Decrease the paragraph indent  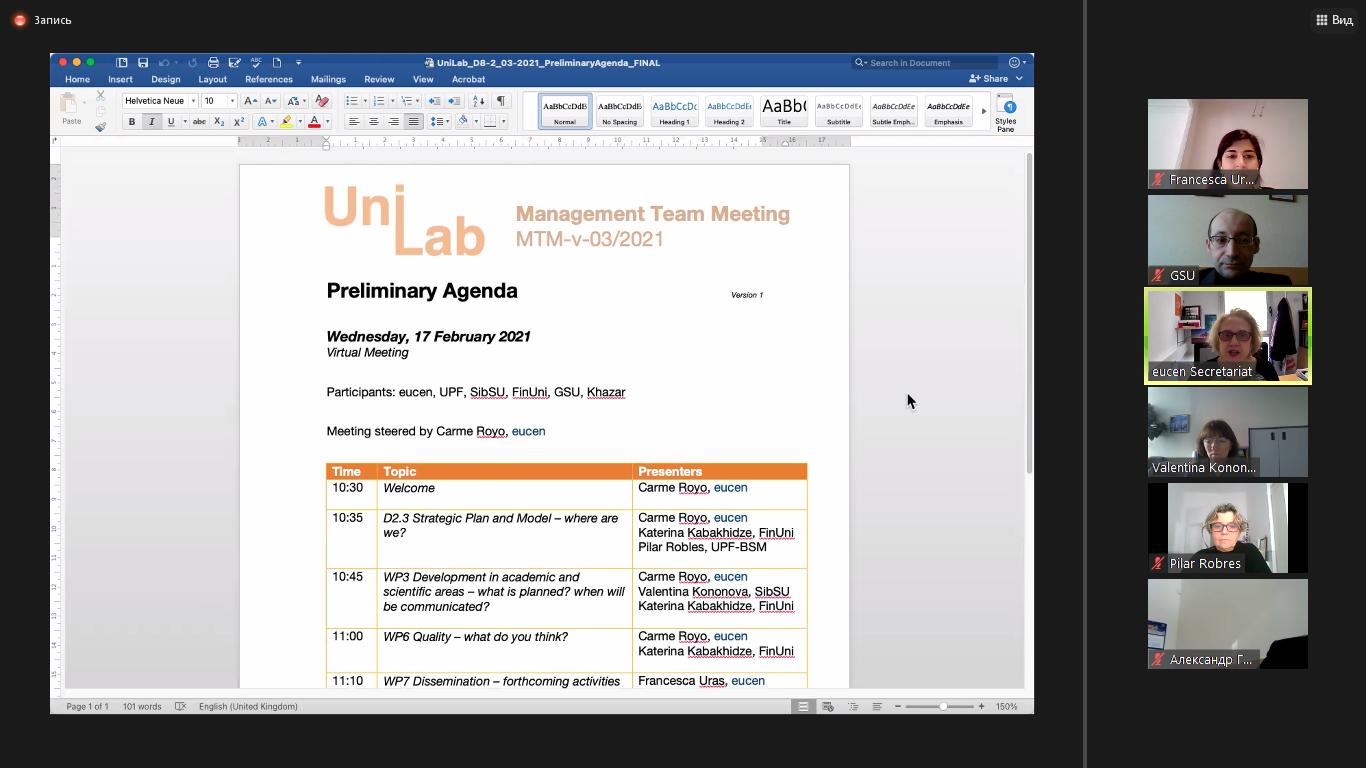tap(434, 101)
